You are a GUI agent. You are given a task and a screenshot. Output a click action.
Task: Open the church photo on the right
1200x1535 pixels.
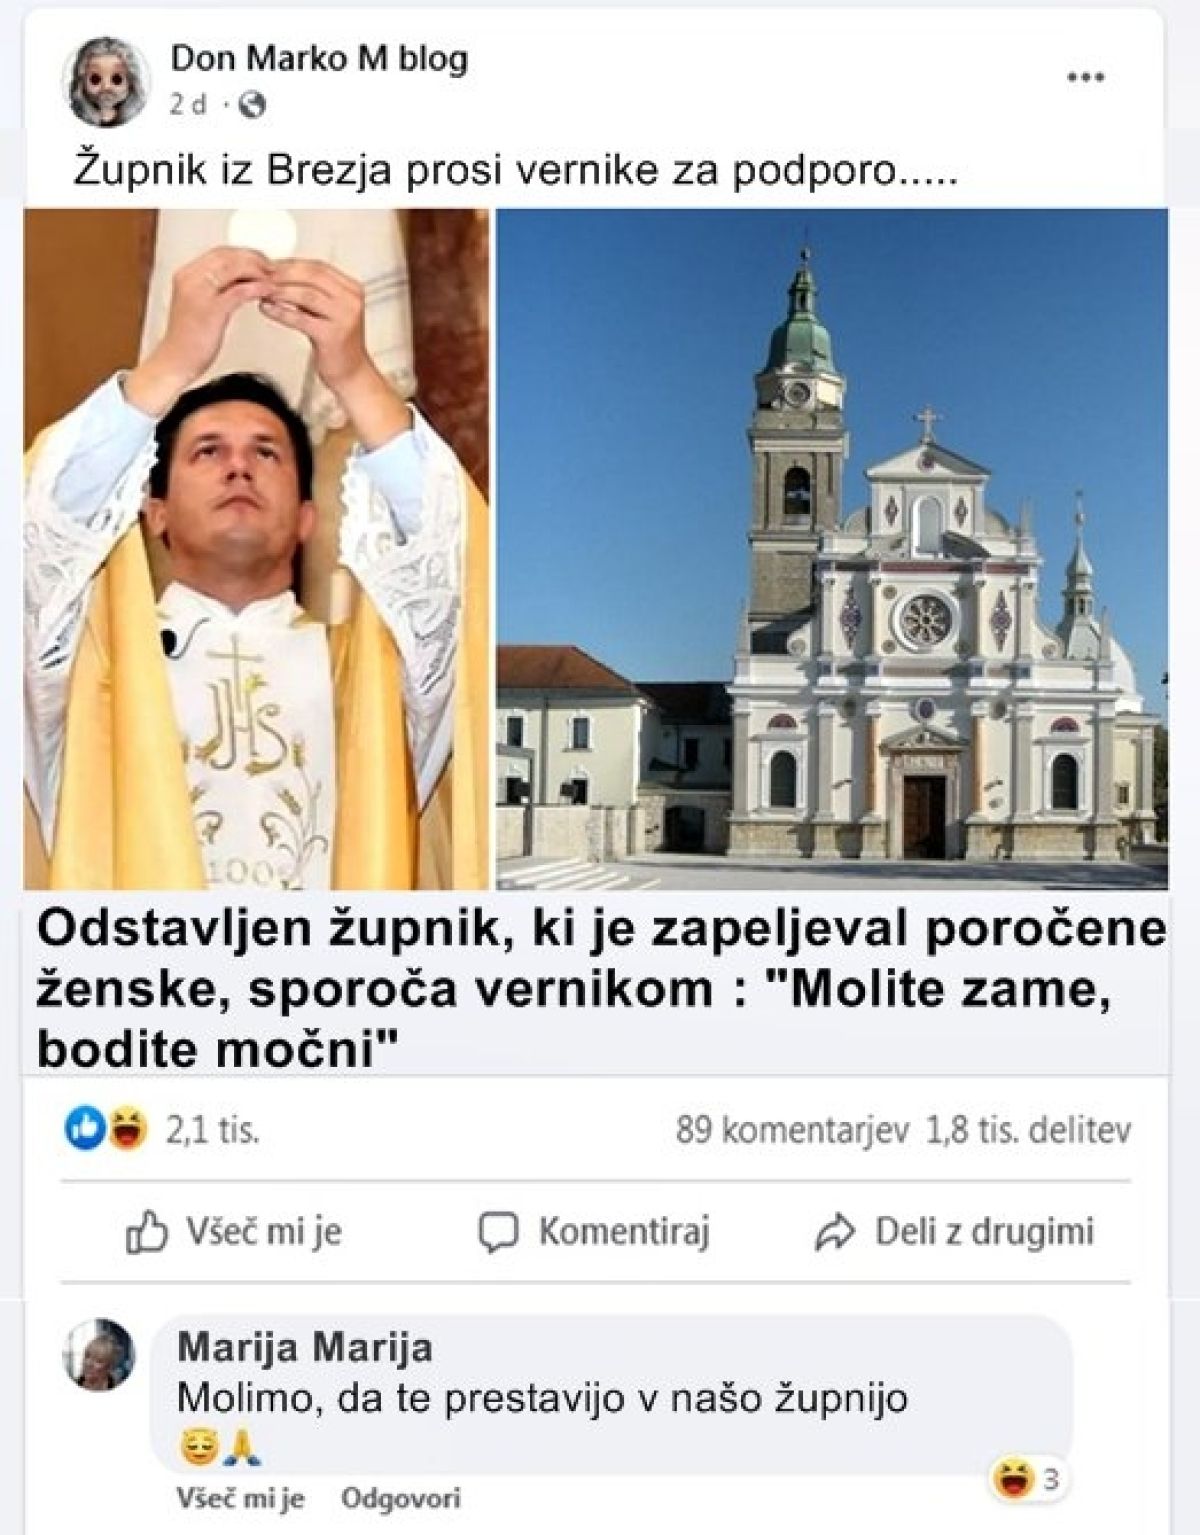[x=832, y=549]
